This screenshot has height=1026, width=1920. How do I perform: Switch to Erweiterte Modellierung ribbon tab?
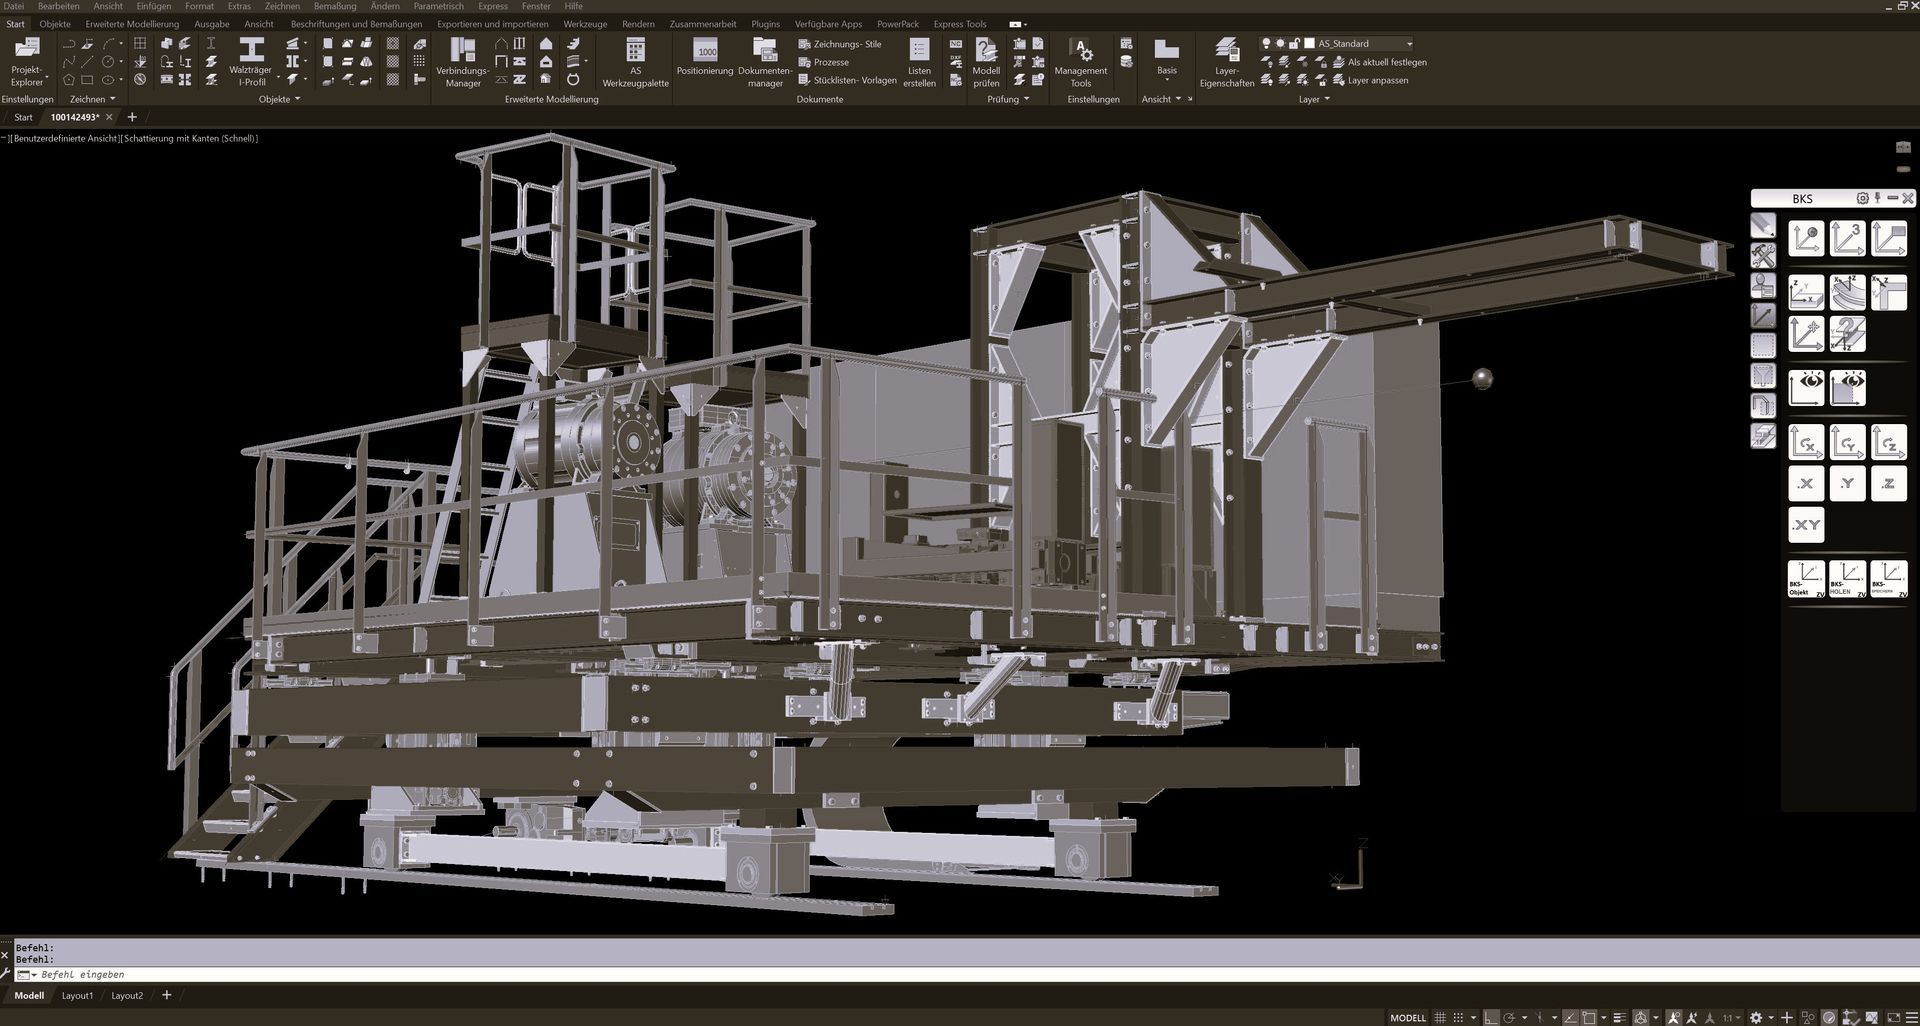pyautogui.click(x=132, y=24)
